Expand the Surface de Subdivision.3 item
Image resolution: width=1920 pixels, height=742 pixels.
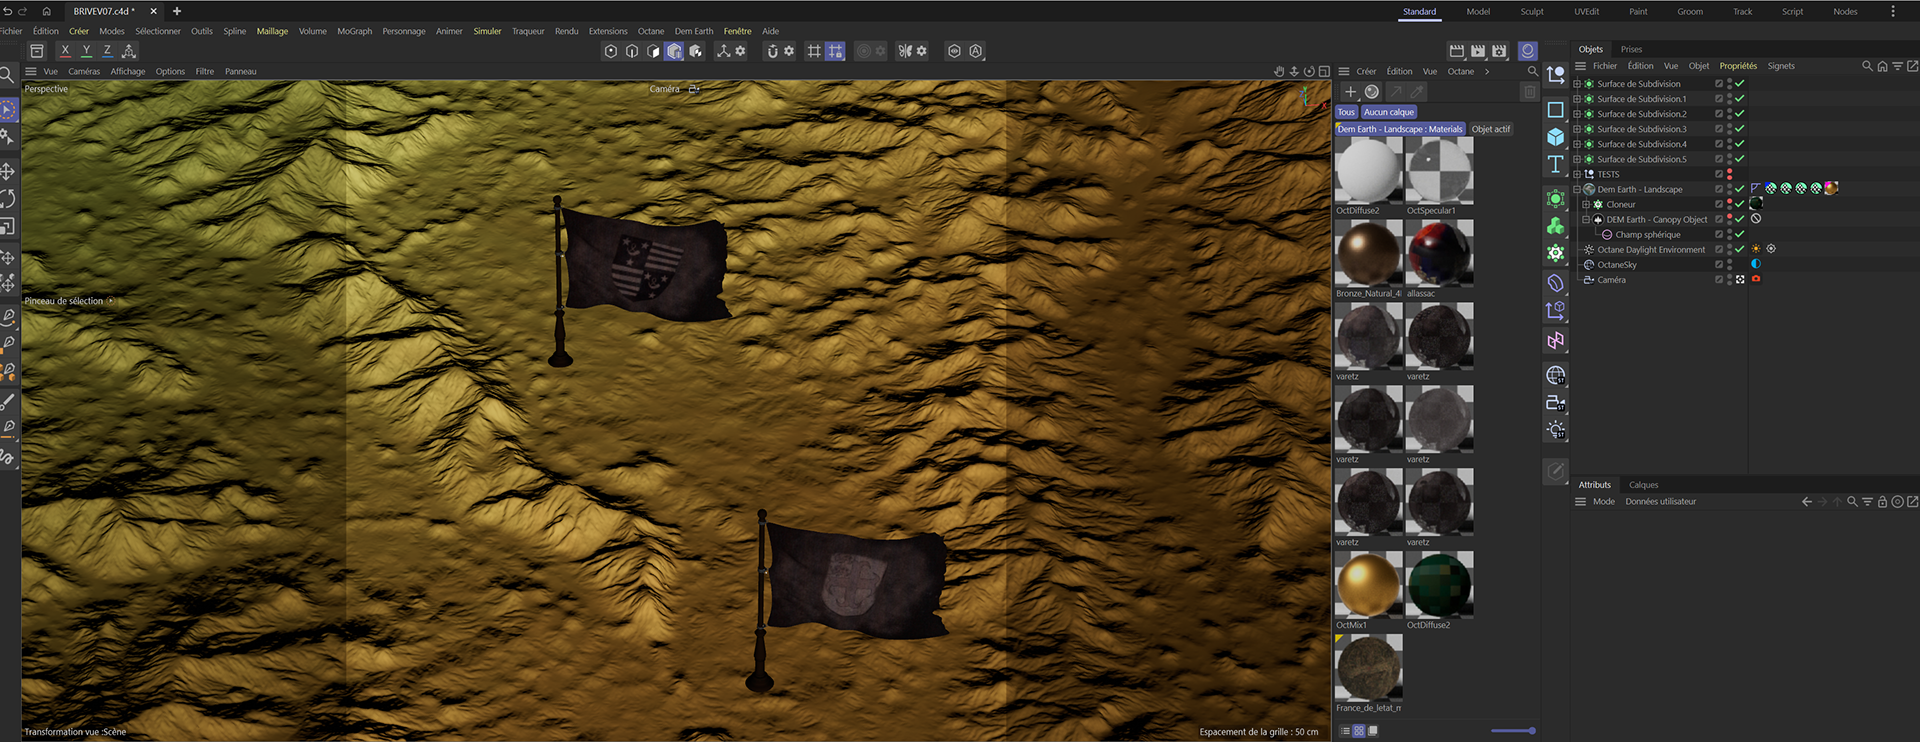coord(1577,129)
